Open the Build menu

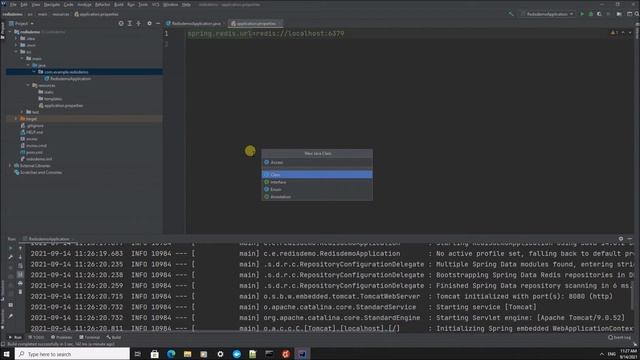[119, 4]
